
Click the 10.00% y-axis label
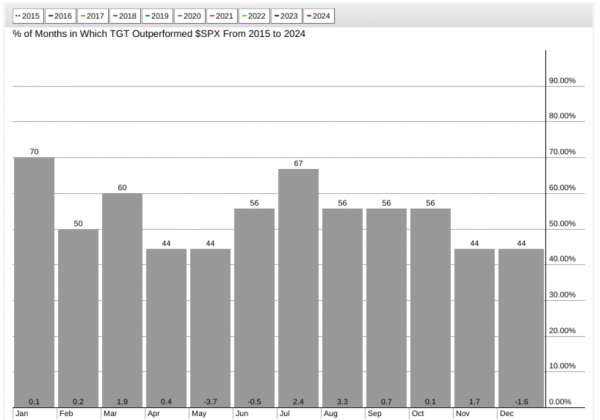[x=562, y=366]
